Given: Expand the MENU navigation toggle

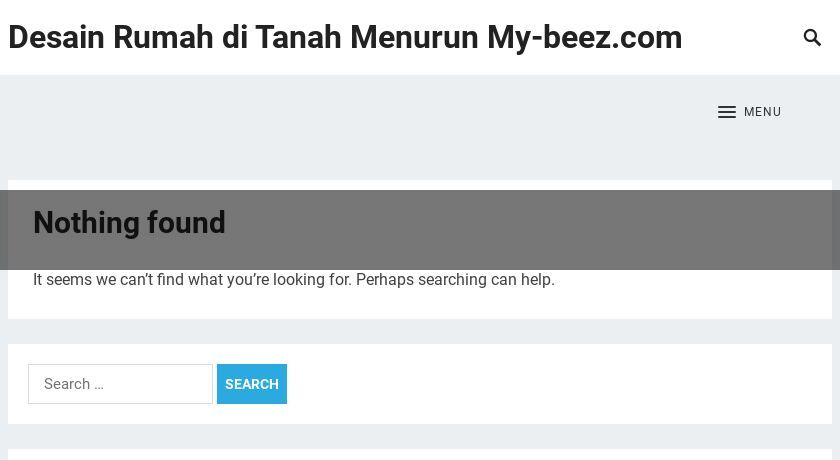Looking at the screenshot, I should [x=749, y=112].
